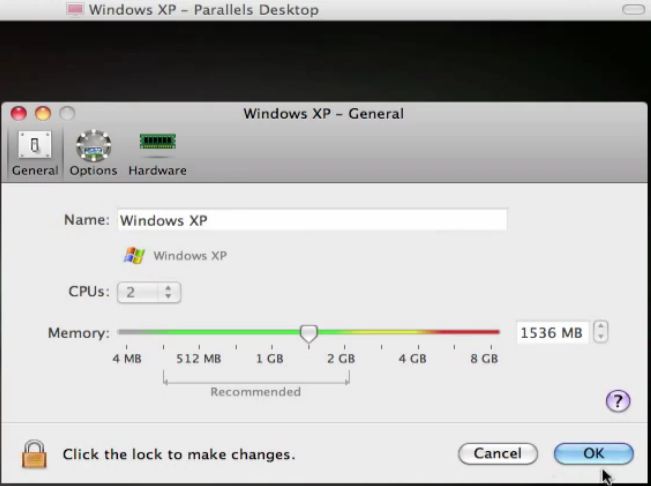Open the General settings pane
This screenshot has width=651, height=486.
point(35,154)
